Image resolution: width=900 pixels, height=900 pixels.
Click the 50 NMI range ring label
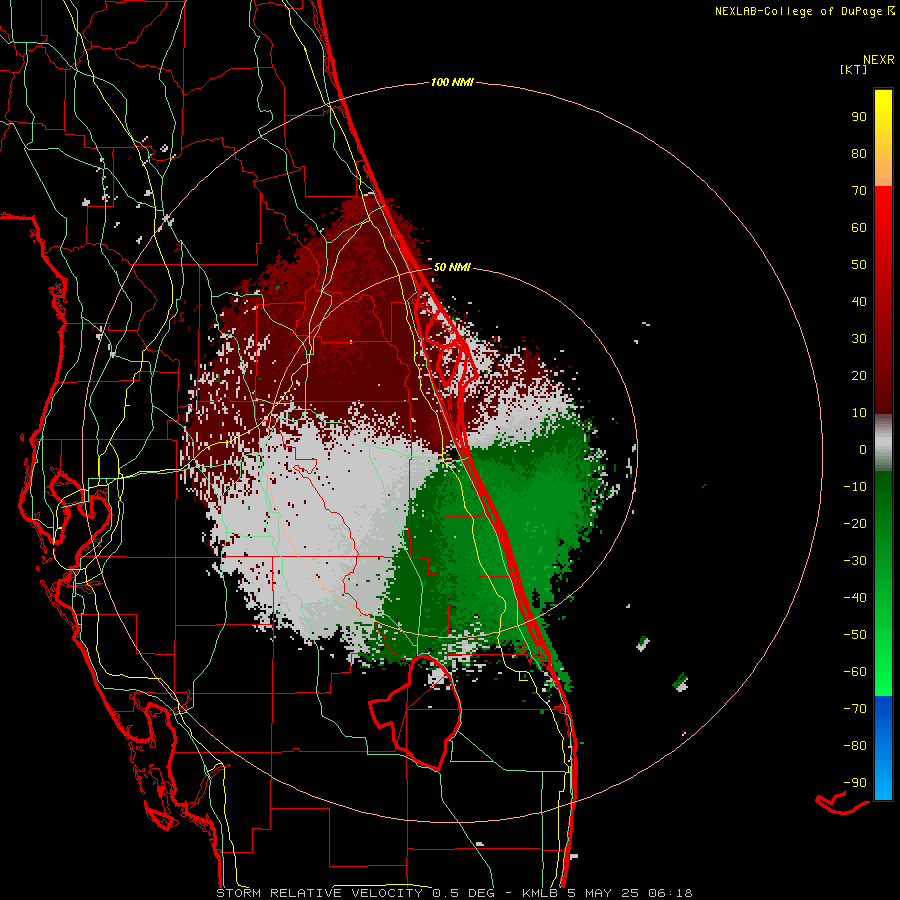coord(452,267)
